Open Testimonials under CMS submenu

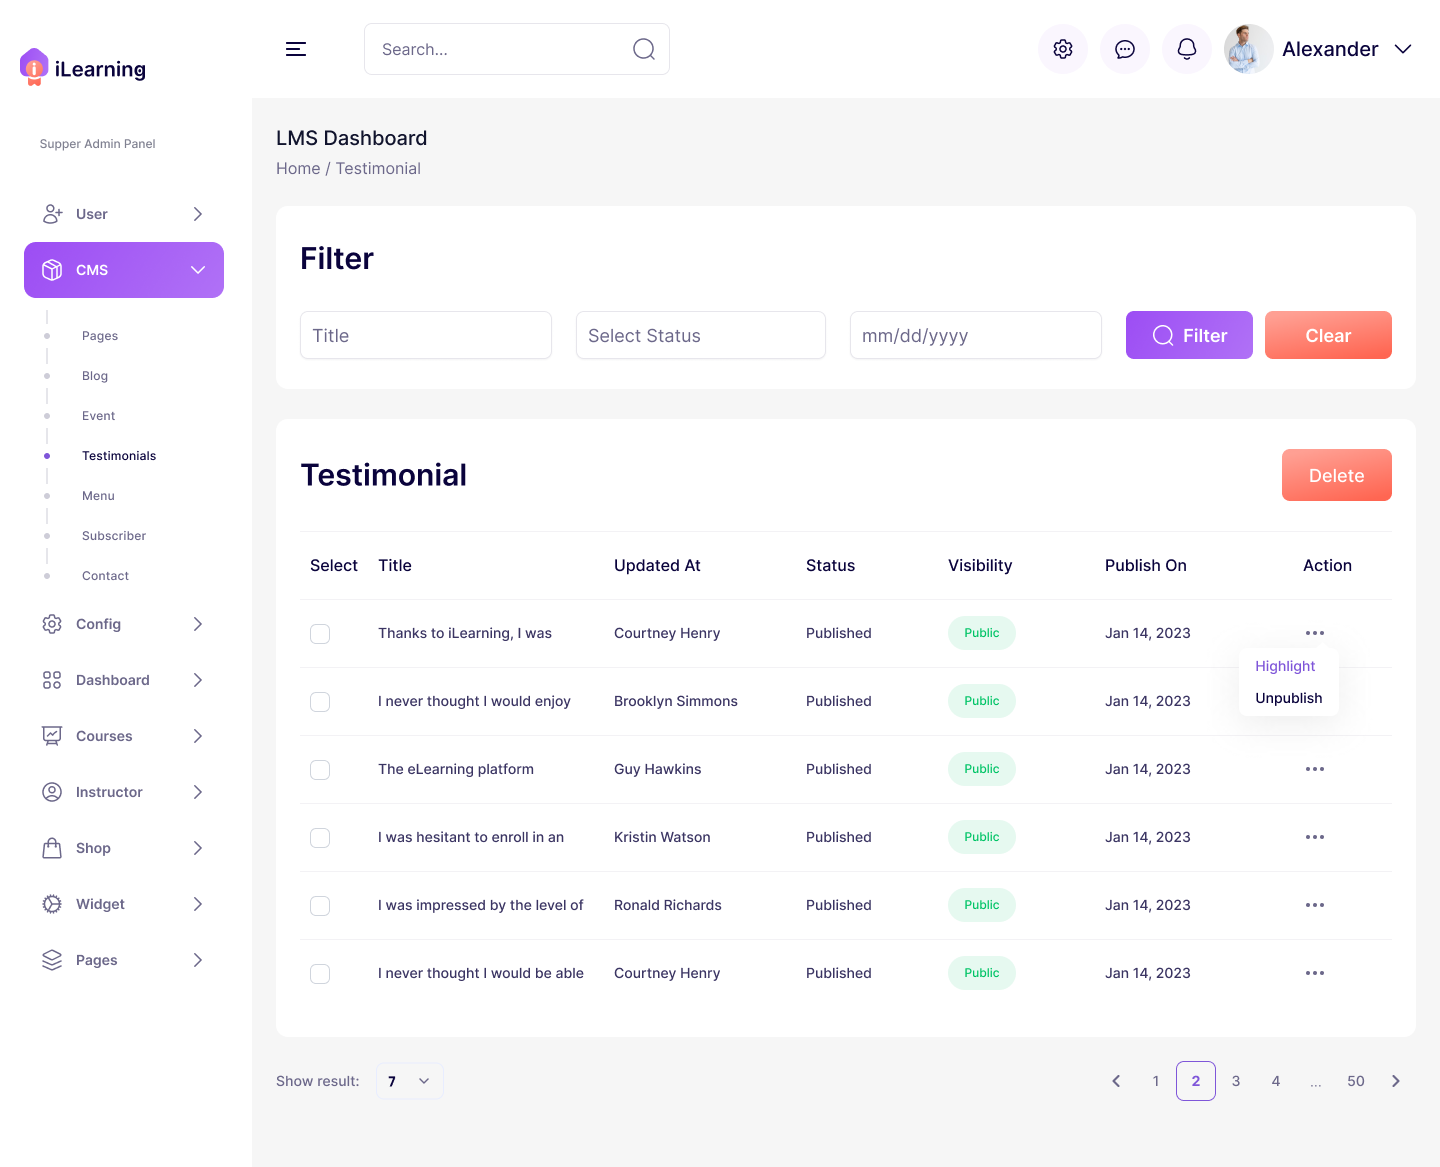tap(119, 456)
